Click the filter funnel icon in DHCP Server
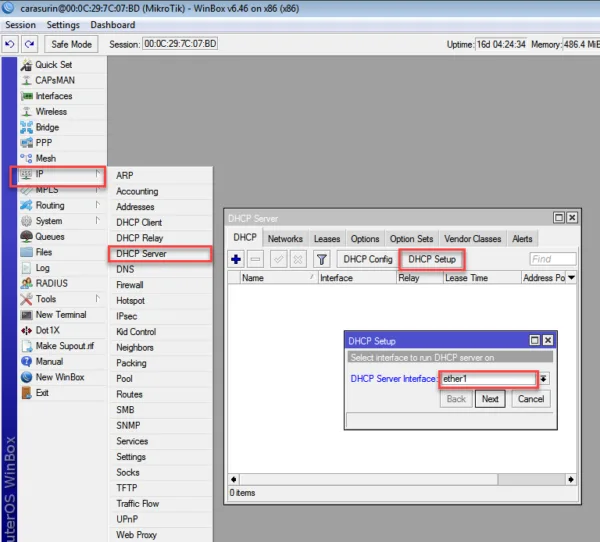The height and width of the screenshot is (542, 600). pos(322,259)
